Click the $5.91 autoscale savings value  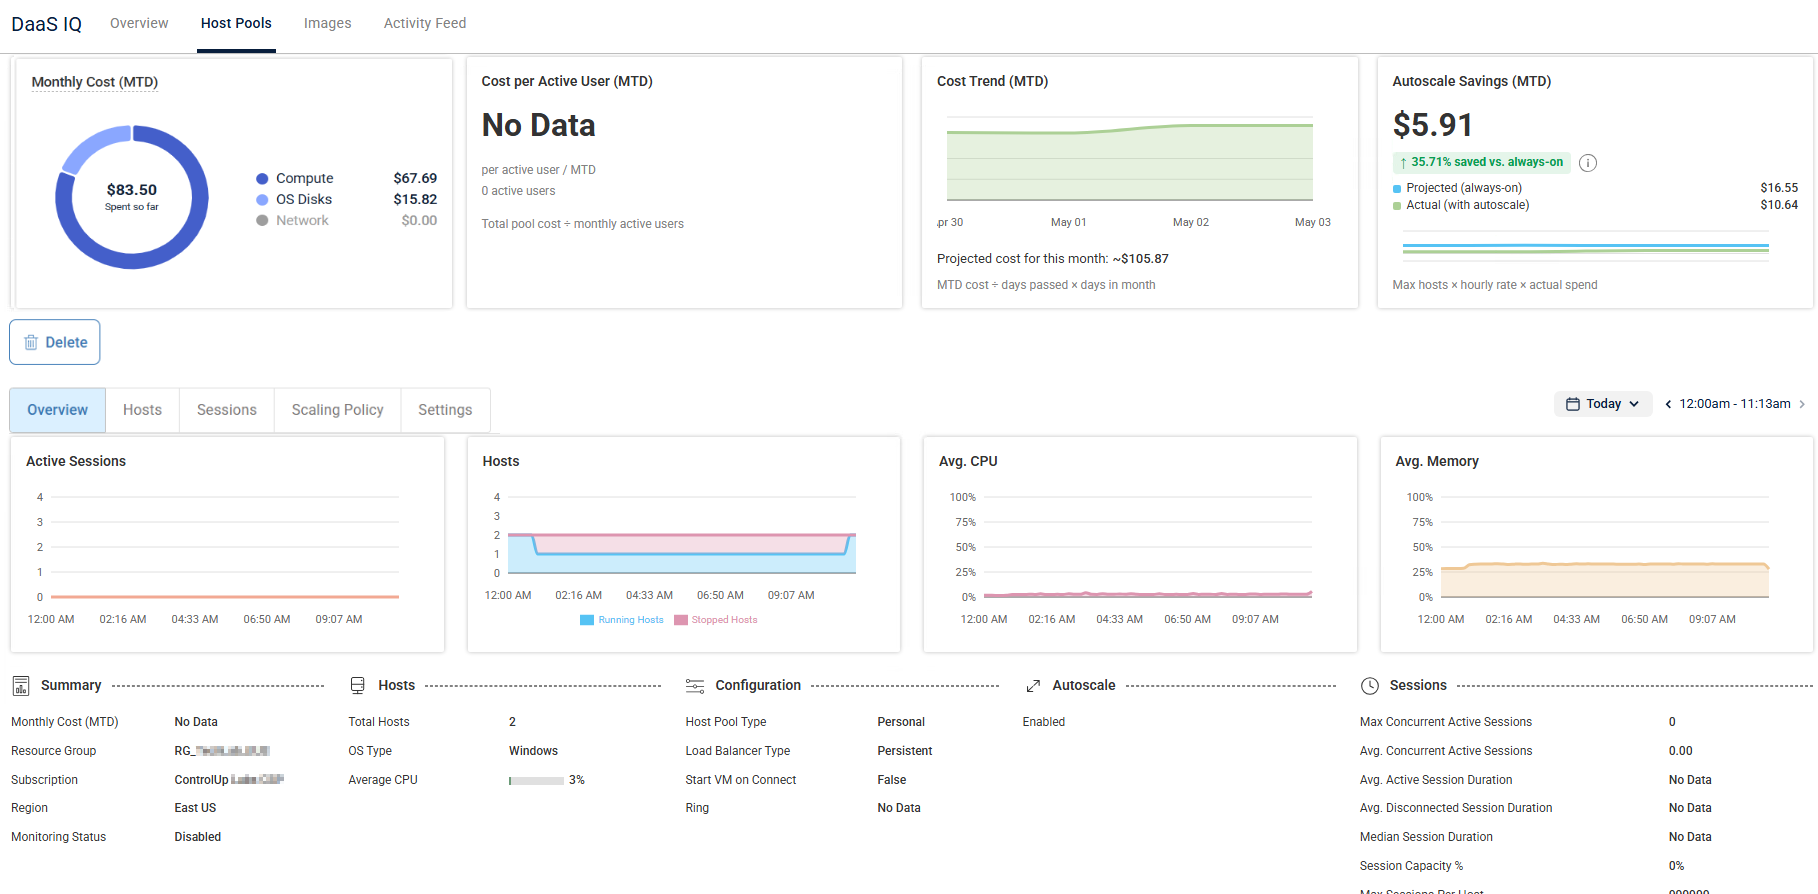(x=1433, y=125)
